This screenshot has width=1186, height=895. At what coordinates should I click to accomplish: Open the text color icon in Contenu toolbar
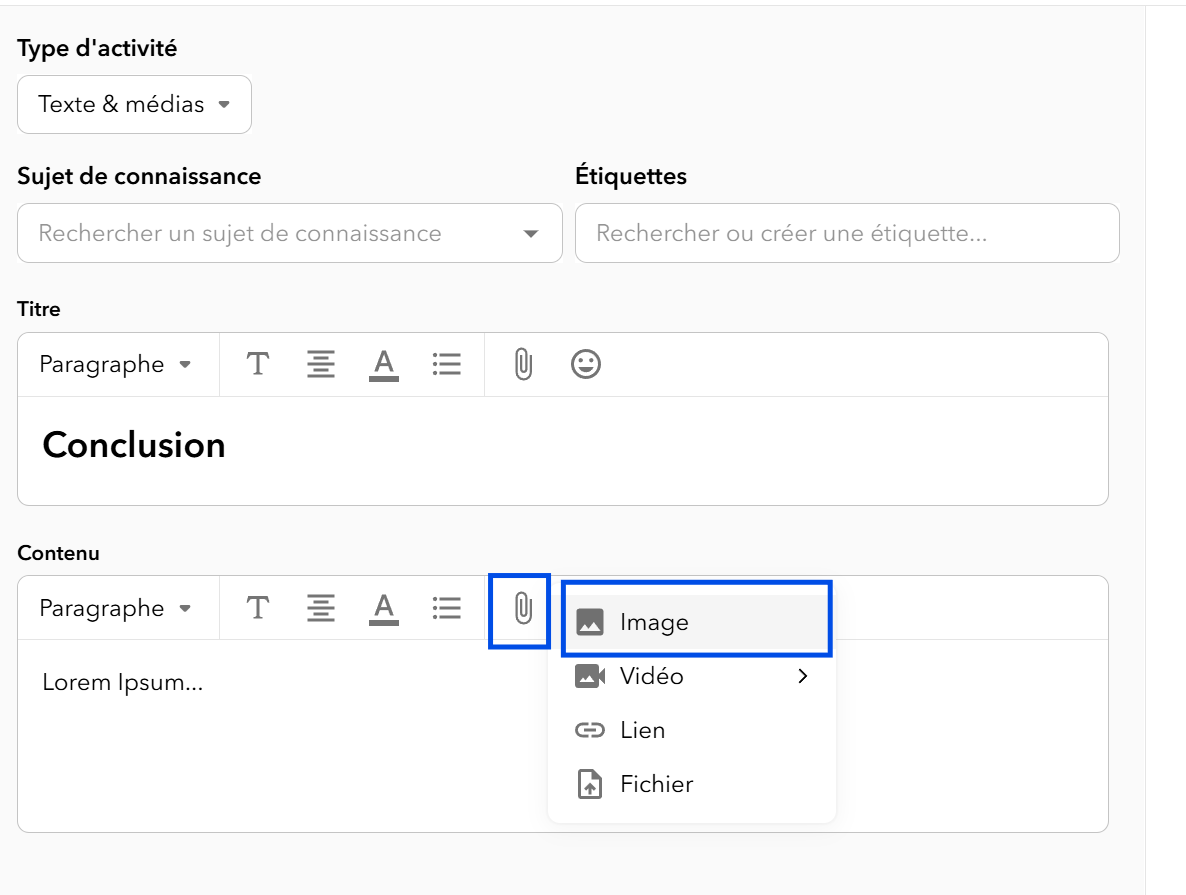[383, 608]
